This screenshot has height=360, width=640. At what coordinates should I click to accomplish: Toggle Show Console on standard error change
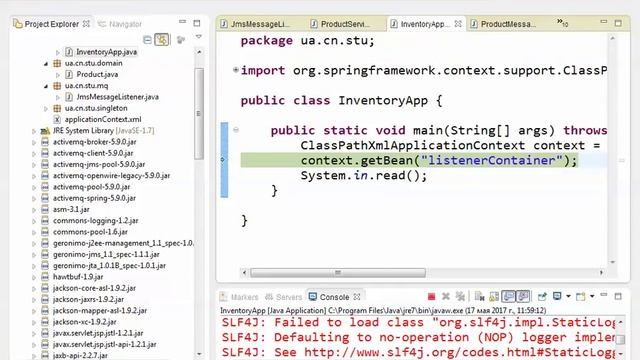click(523, 296)
